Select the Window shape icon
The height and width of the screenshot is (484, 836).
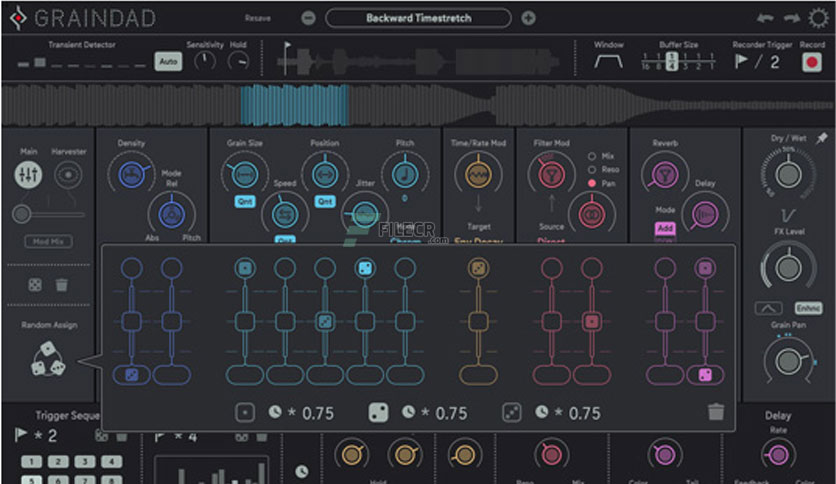(x=608, y=61)
